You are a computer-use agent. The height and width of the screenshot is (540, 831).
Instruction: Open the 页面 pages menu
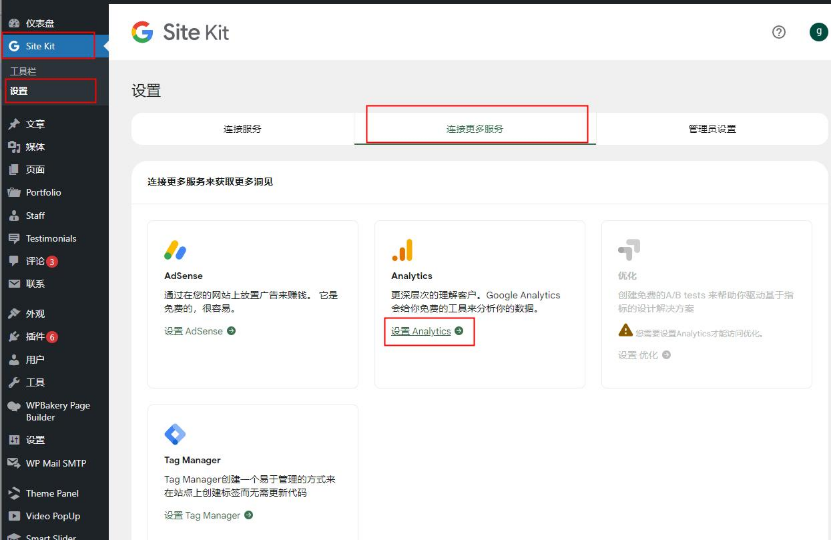point(35,170)
